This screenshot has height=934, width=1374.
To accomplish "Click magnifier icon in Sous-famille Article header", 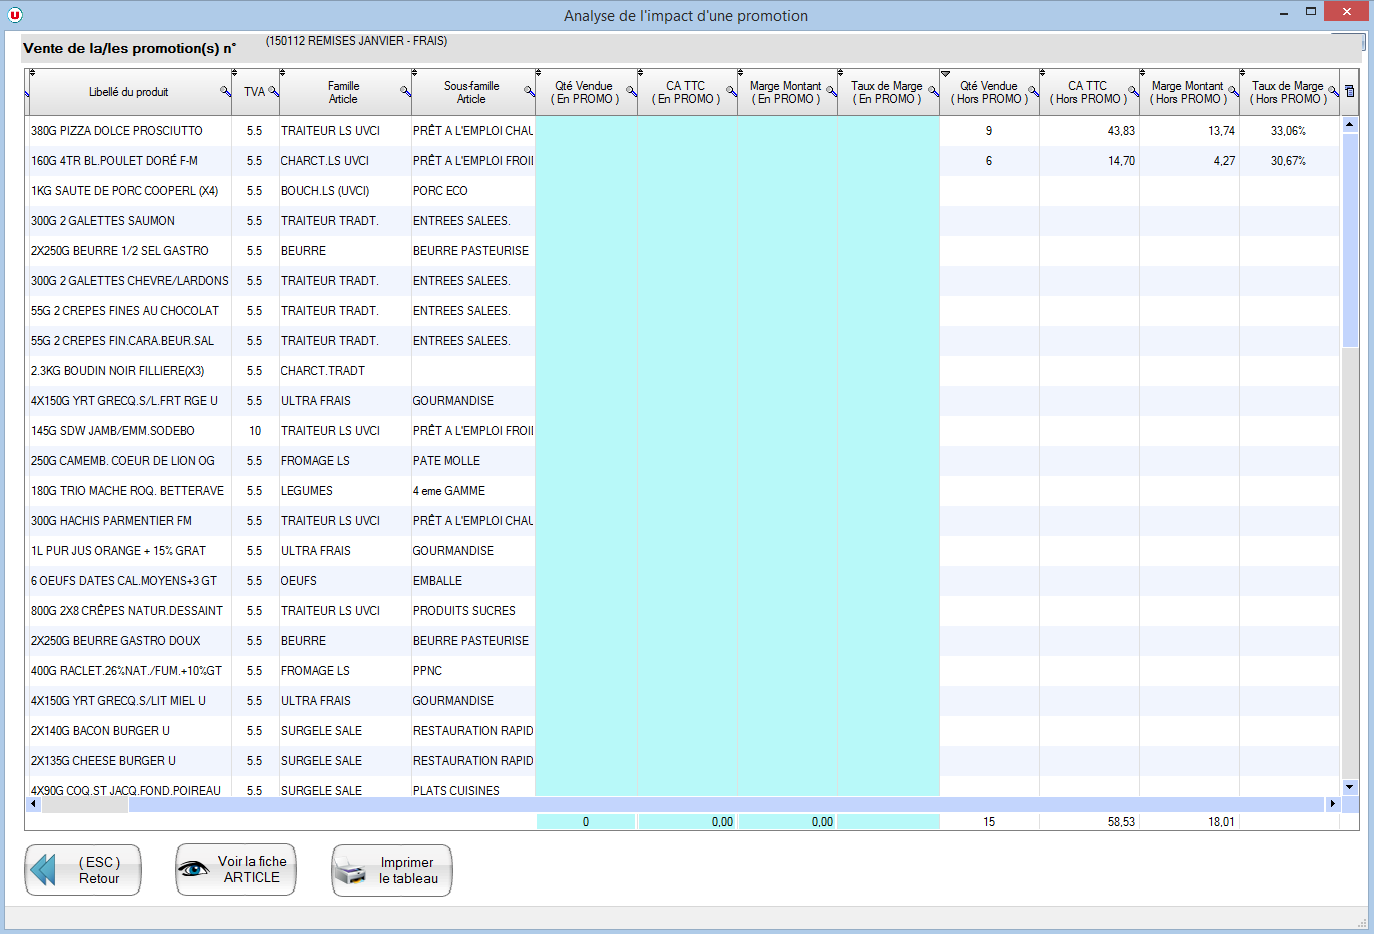I will pos(529,92).
